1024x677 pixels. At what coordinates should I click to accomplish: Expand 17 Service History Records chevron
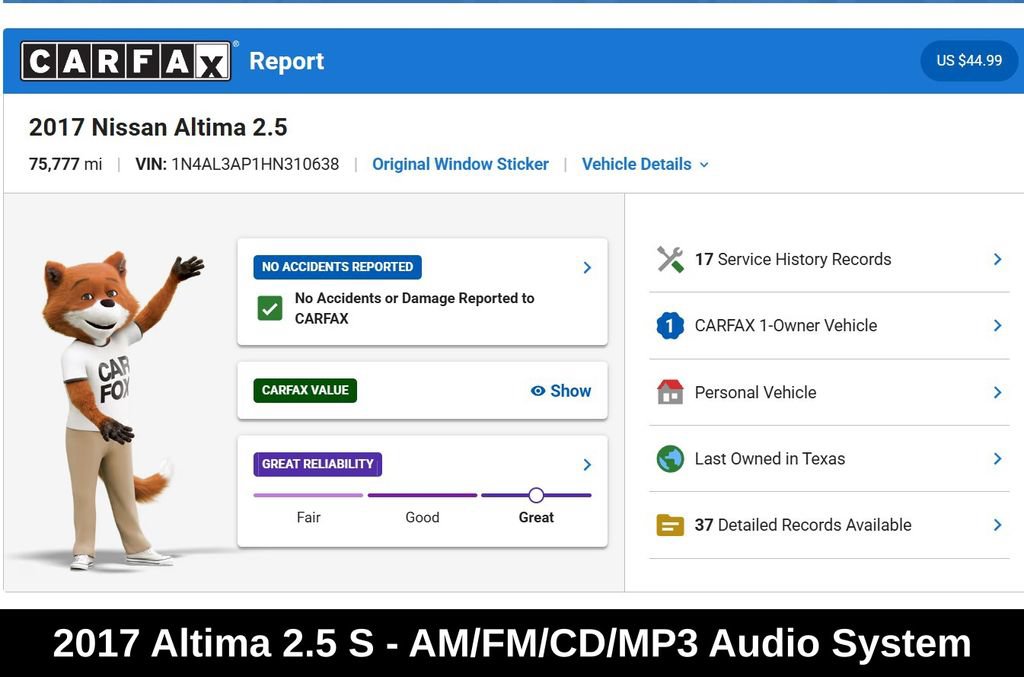pos(997,259)
